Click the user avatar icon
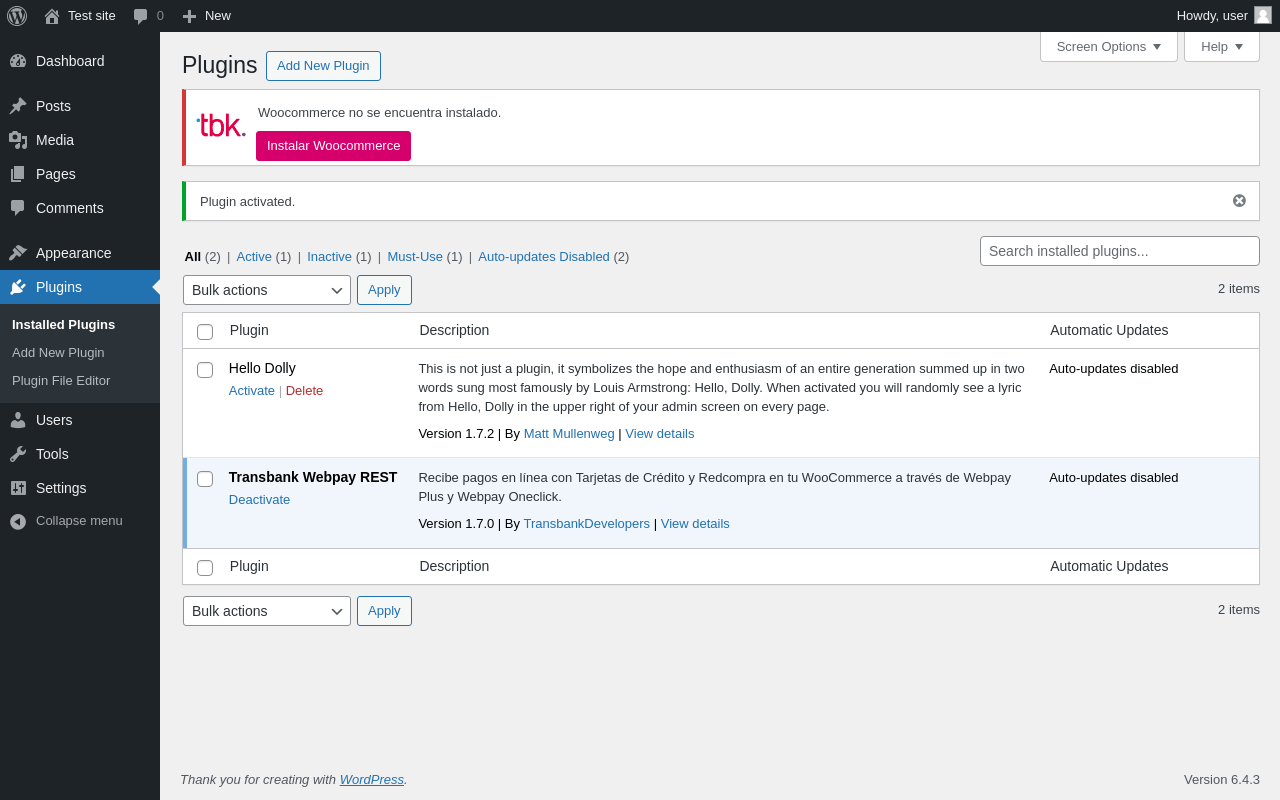 (x=1263, y=15)
